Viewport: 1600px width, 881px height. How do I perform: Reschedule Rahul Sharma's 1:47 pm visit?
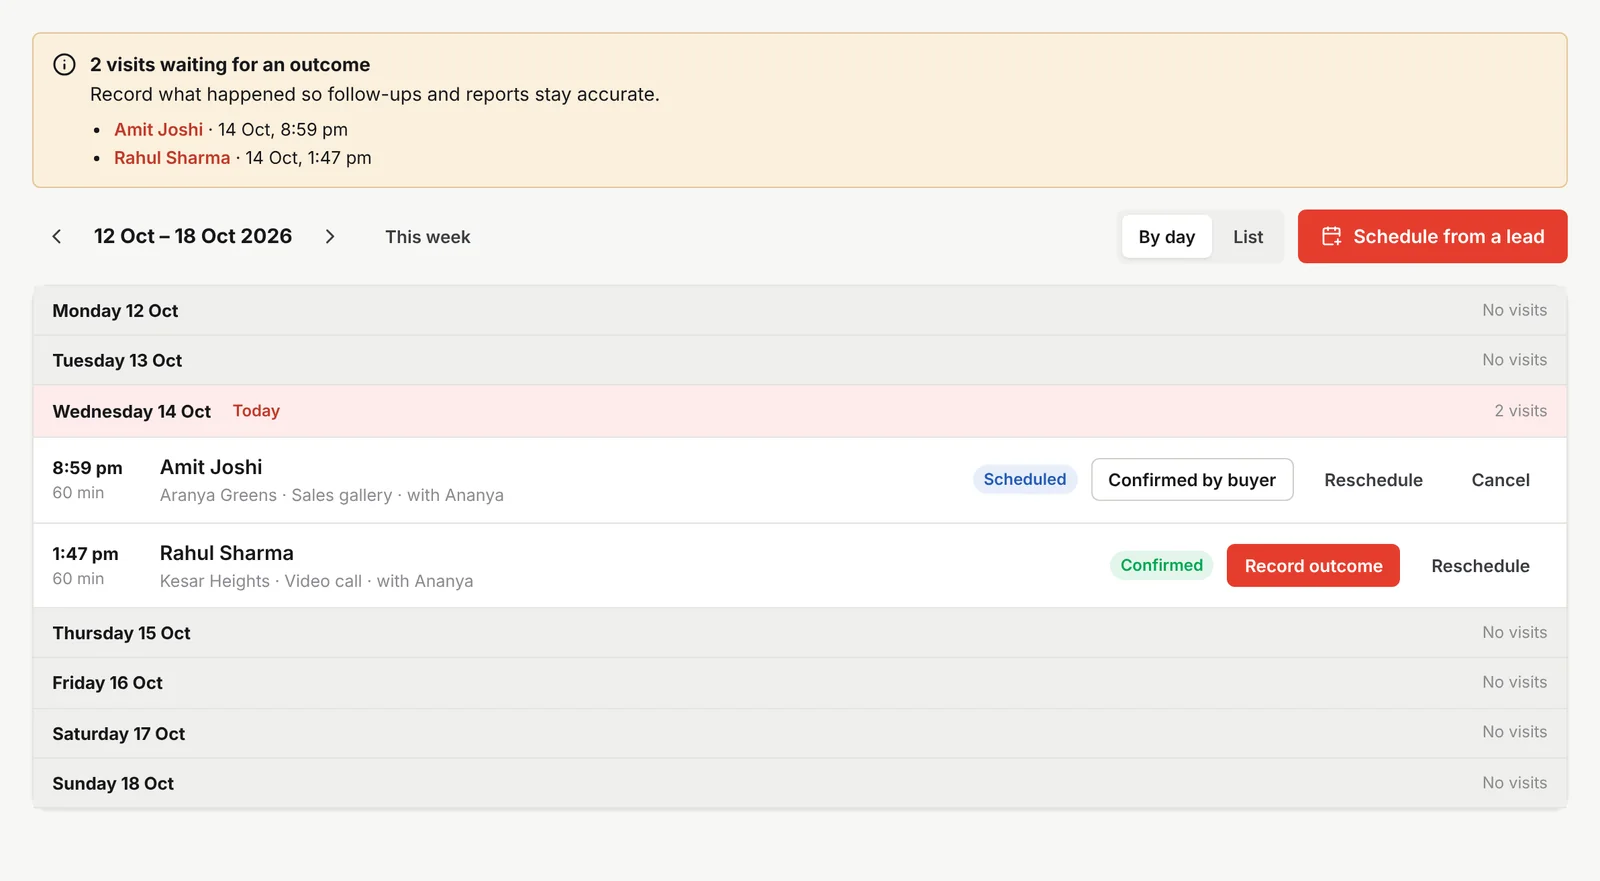(1480, 566)
